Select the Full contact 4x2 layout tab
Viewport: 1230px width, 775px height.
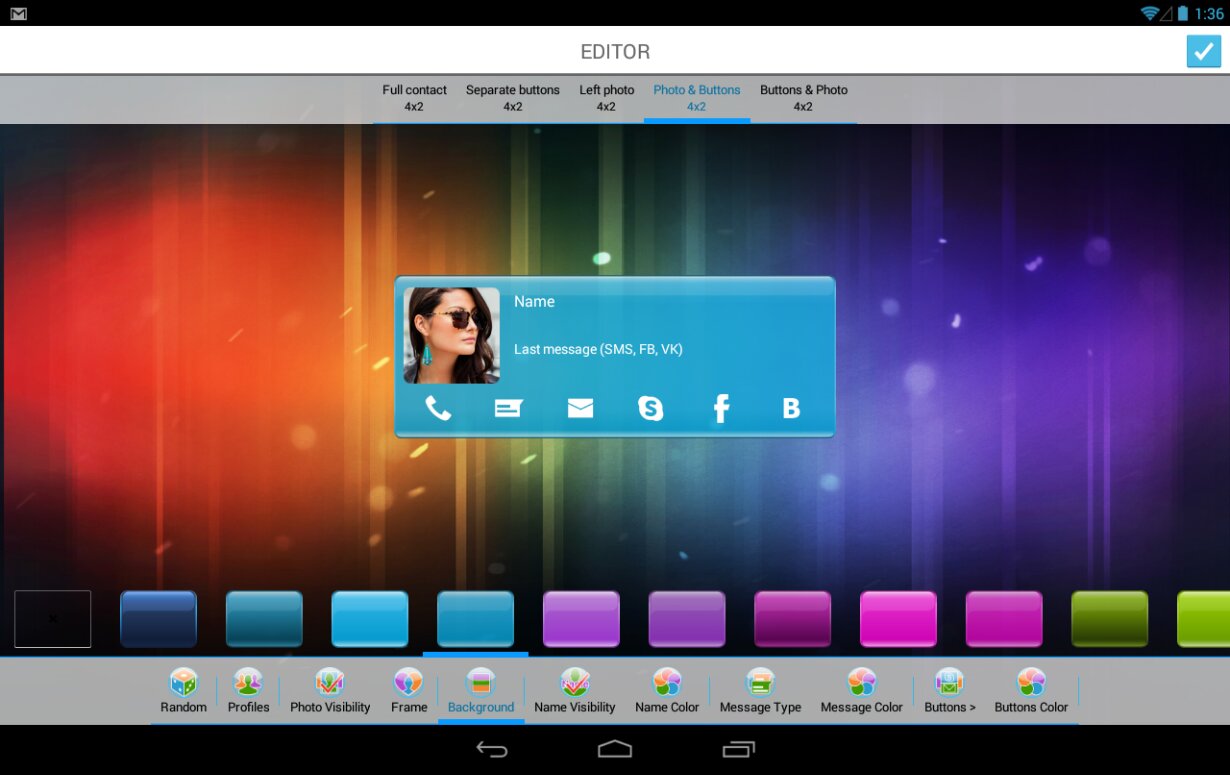[x=414, y=97]
